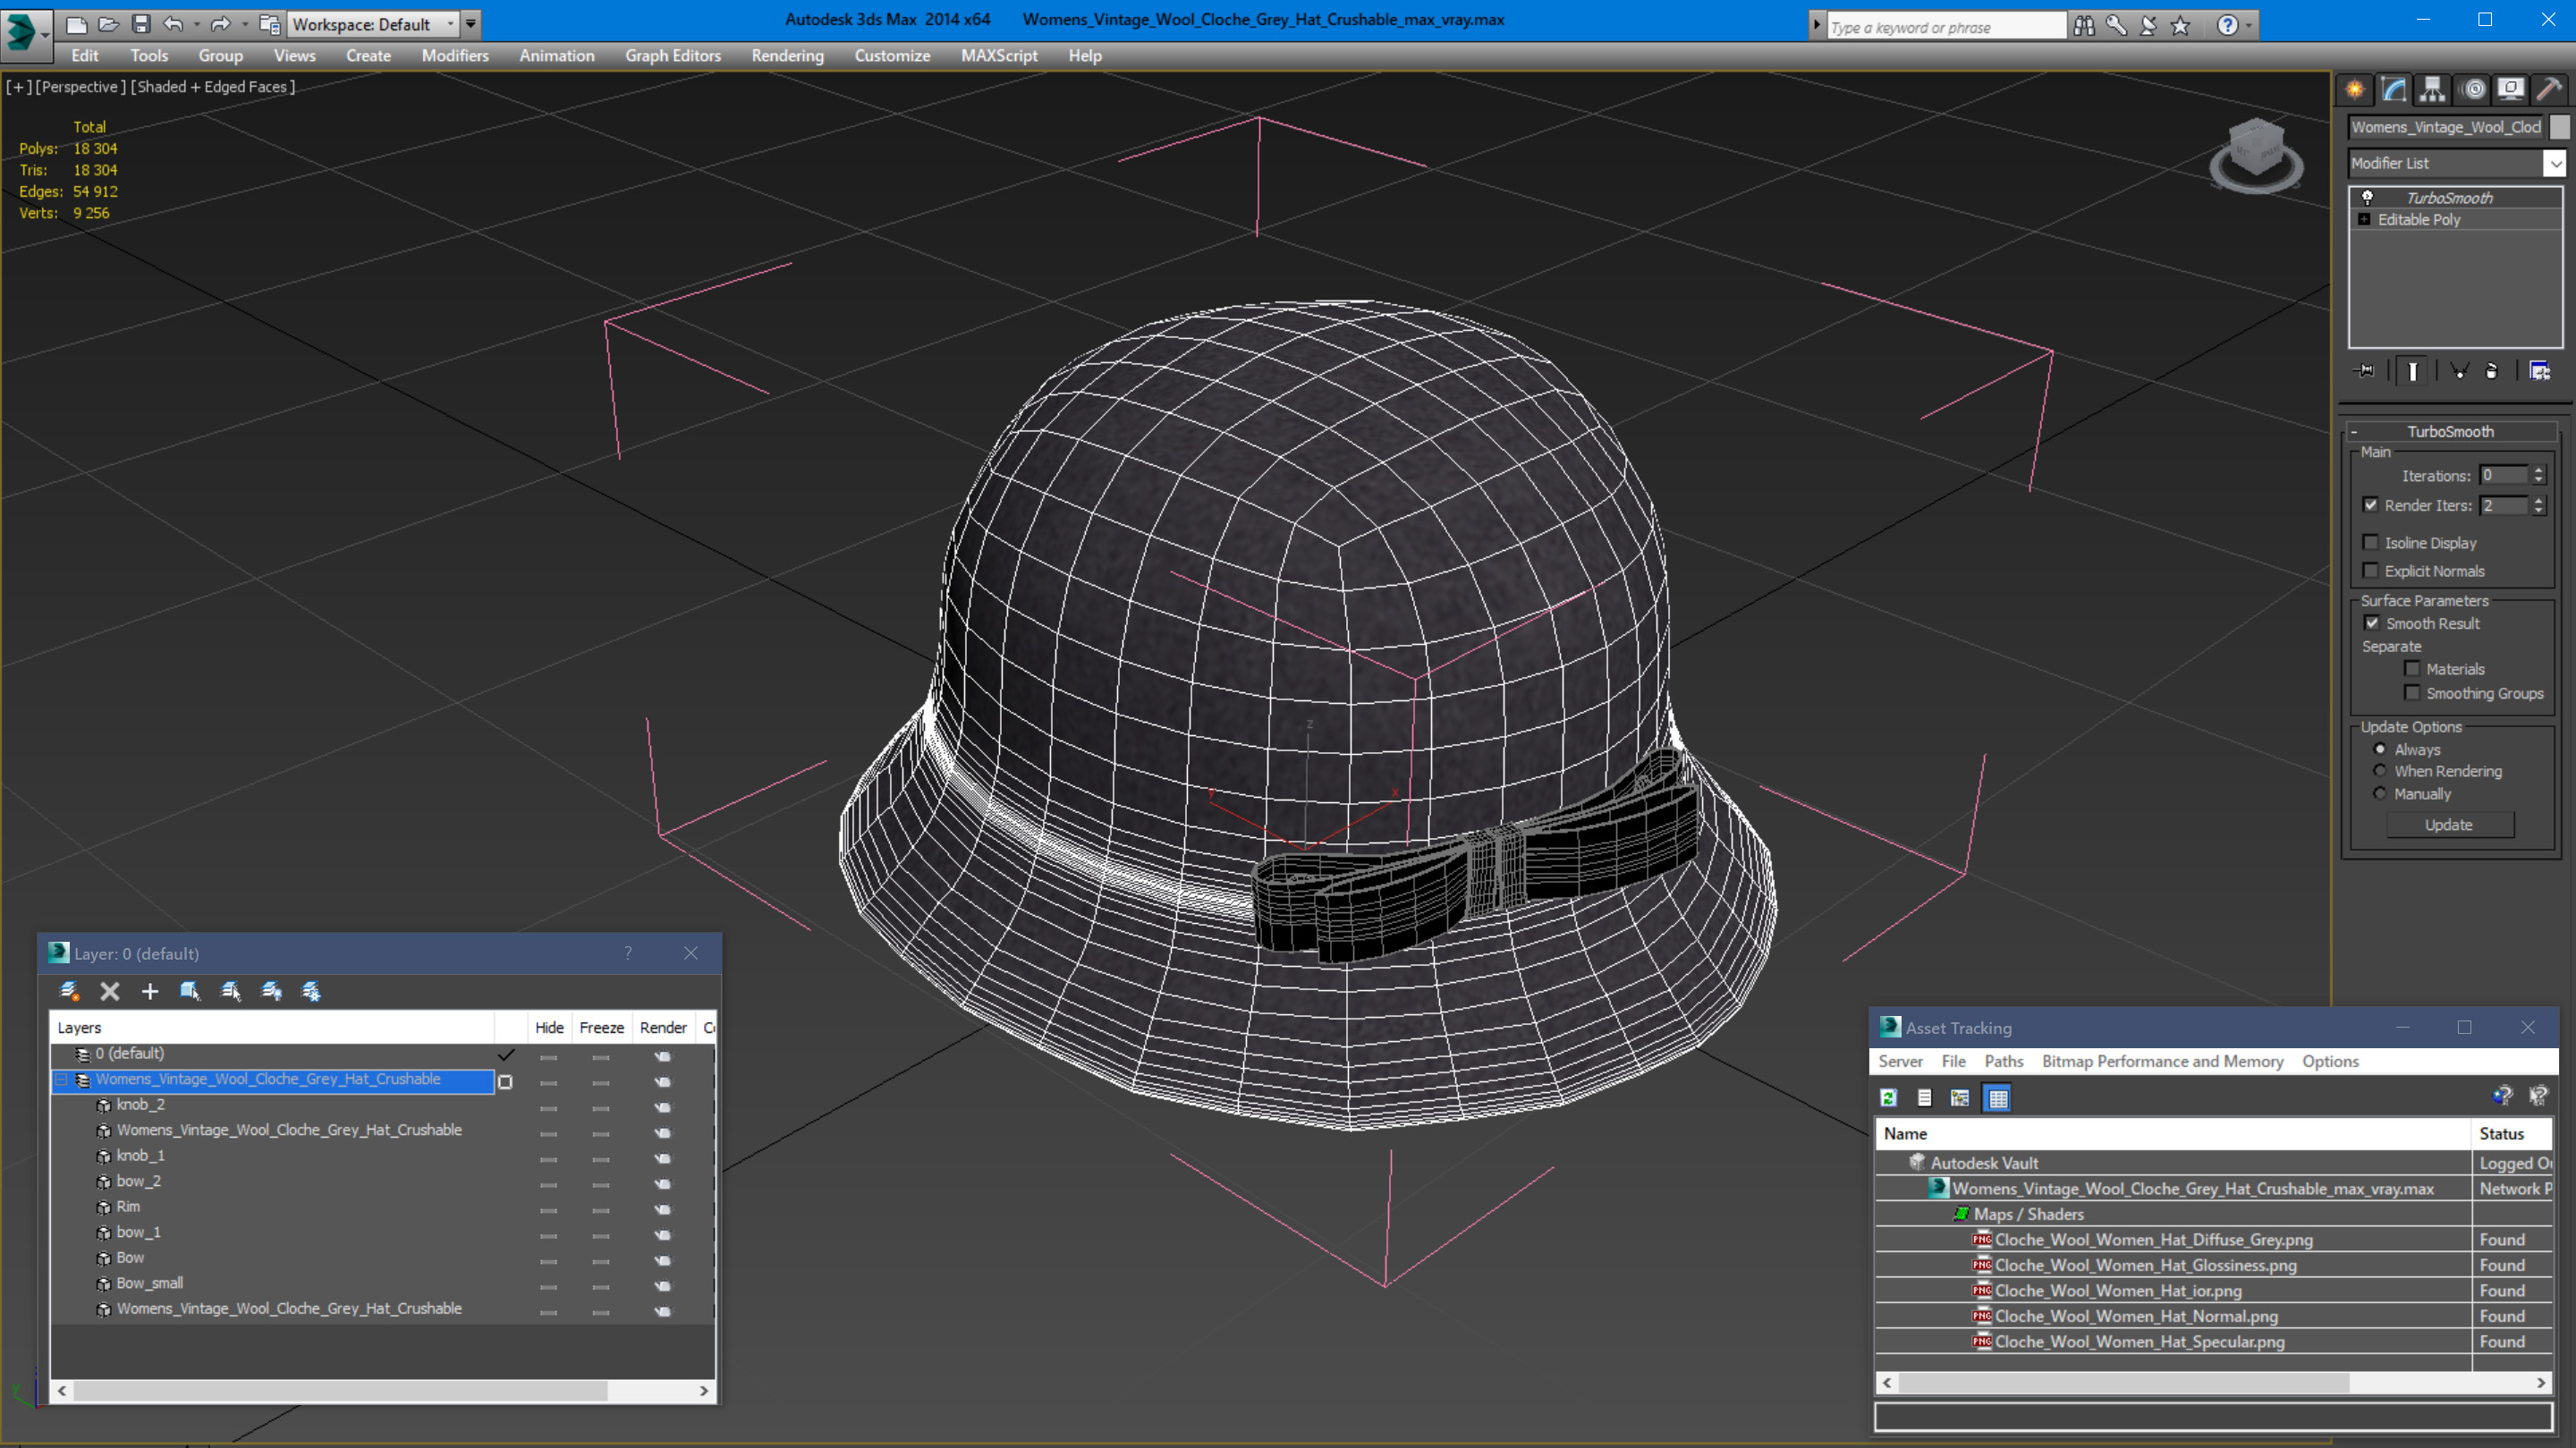This screenshot has height=1448, width=2576.
Task: Click the Update button in TurboSmooth
Action: [2449, 825]
